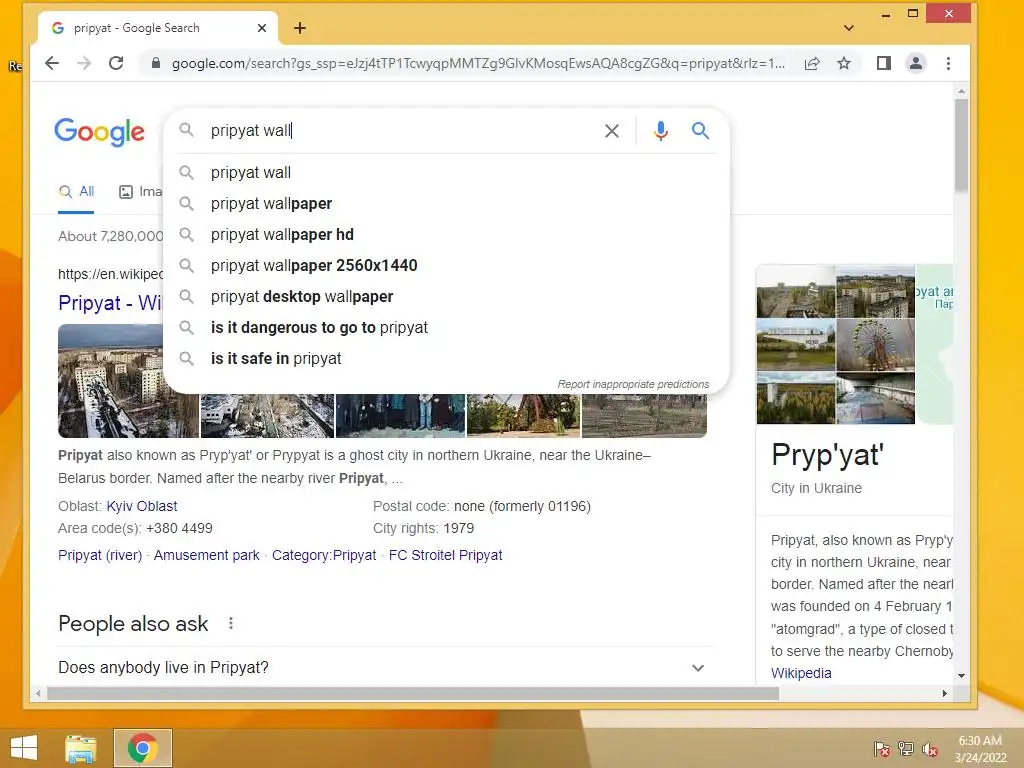Image resolution: width=1024 pixels, height=768 pixels.
Task: Select the 'pripyat desktop wallpaper' suggestion
Action: [x=447, y=296]
